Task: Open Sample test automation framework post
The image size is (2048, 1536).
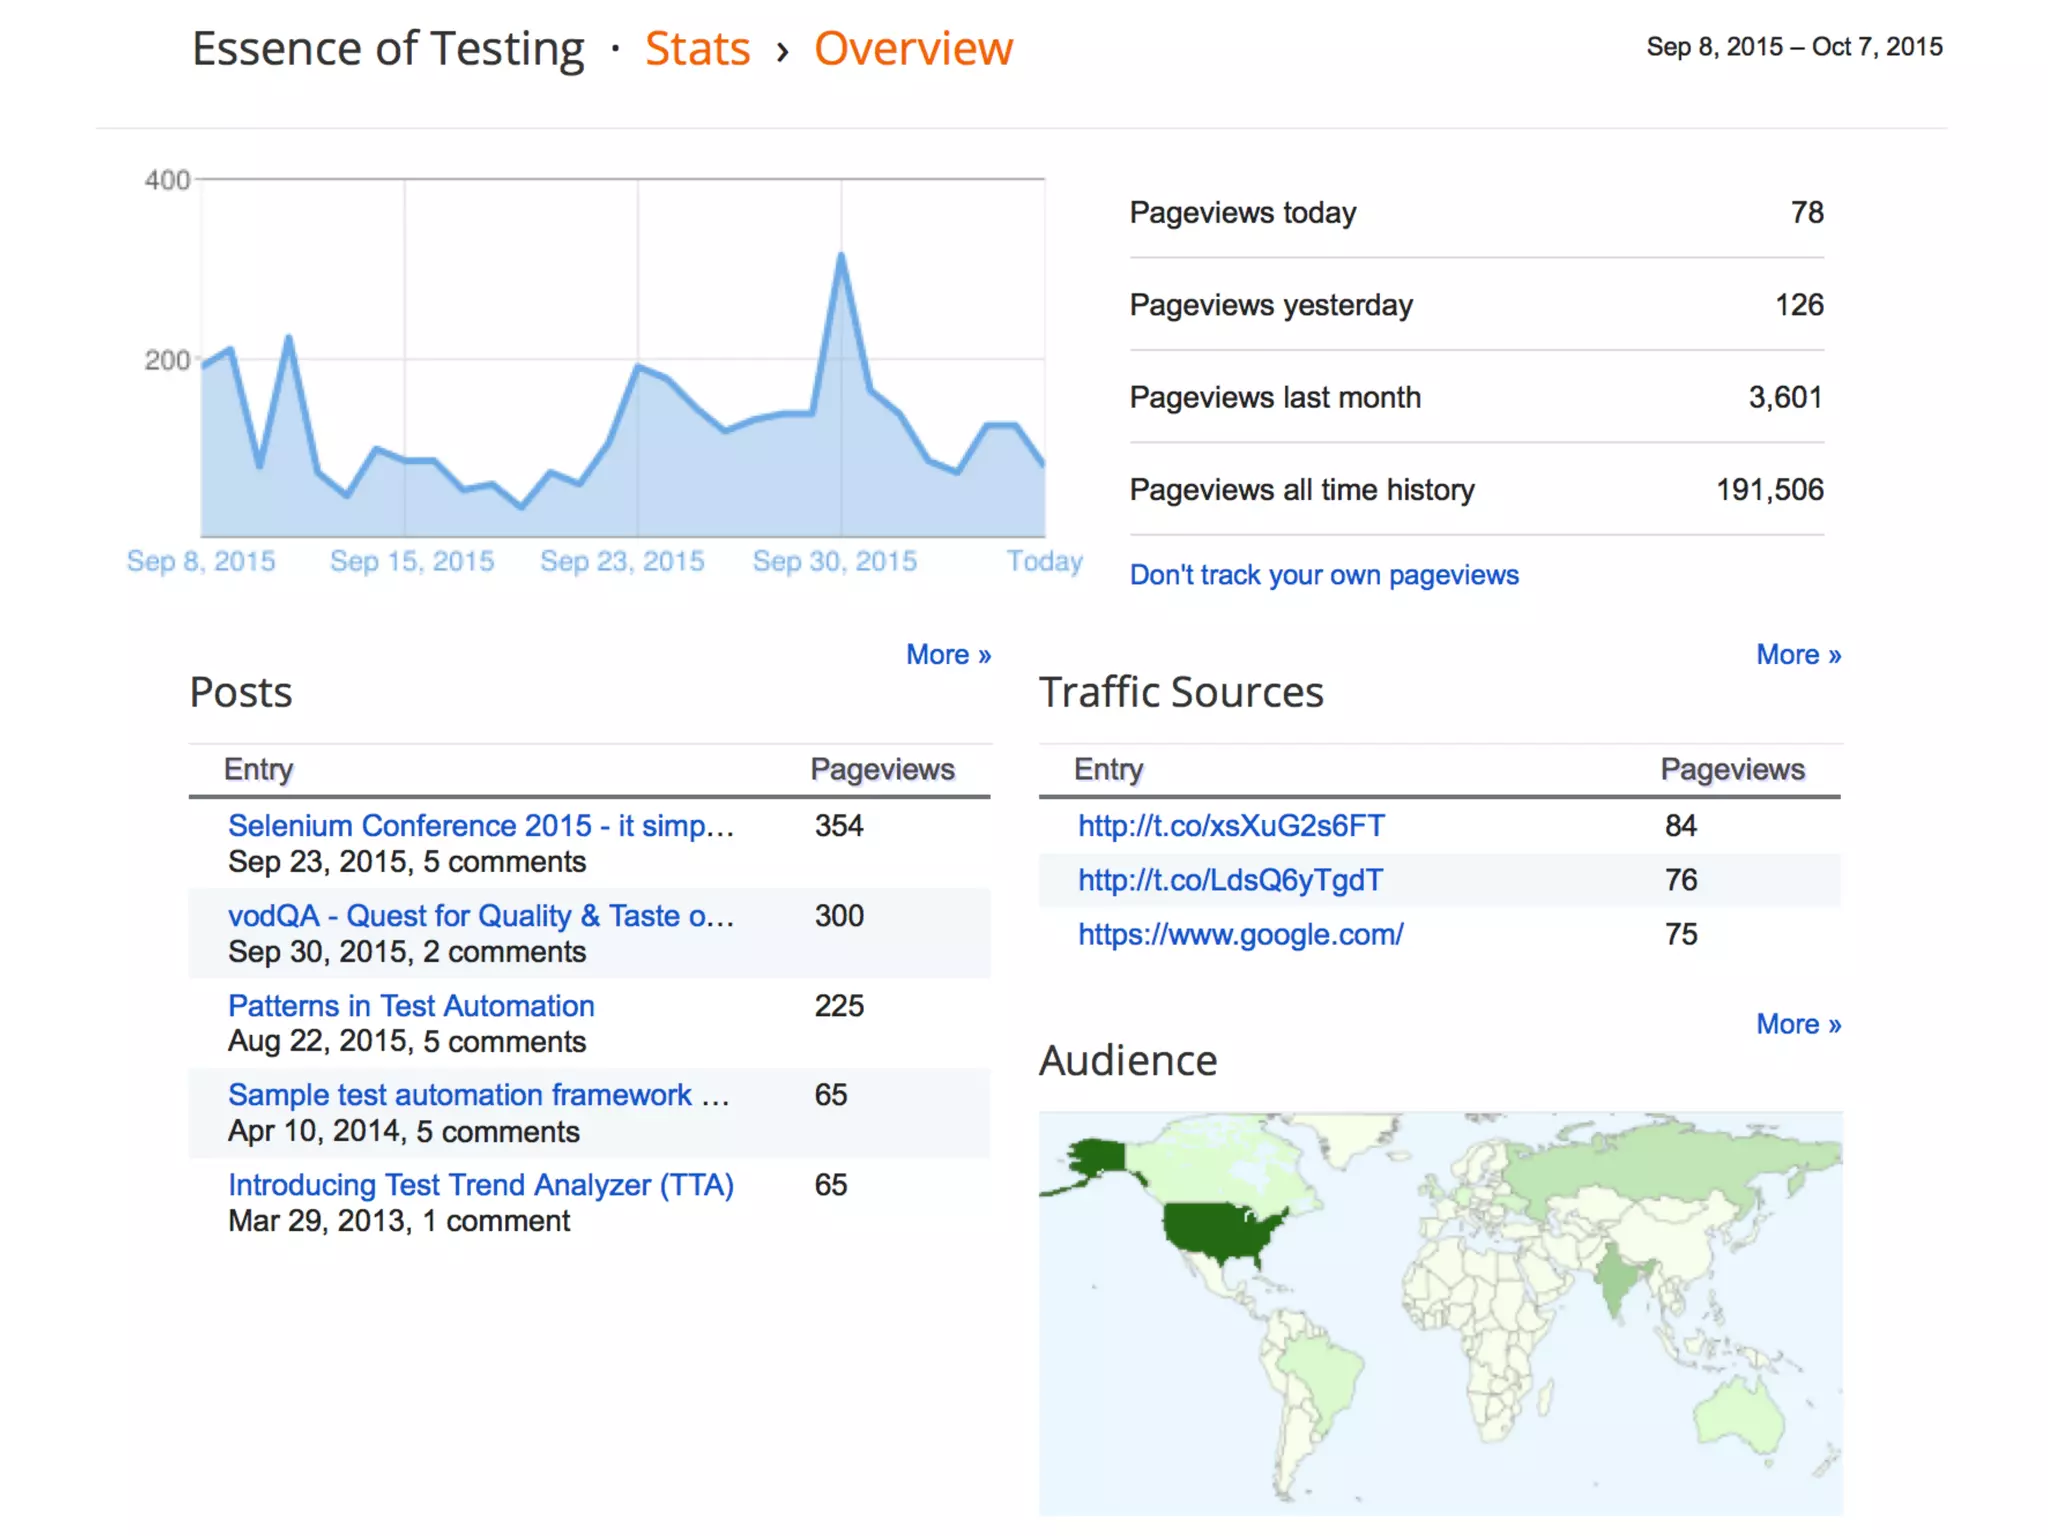Action: pos(478,1095)
